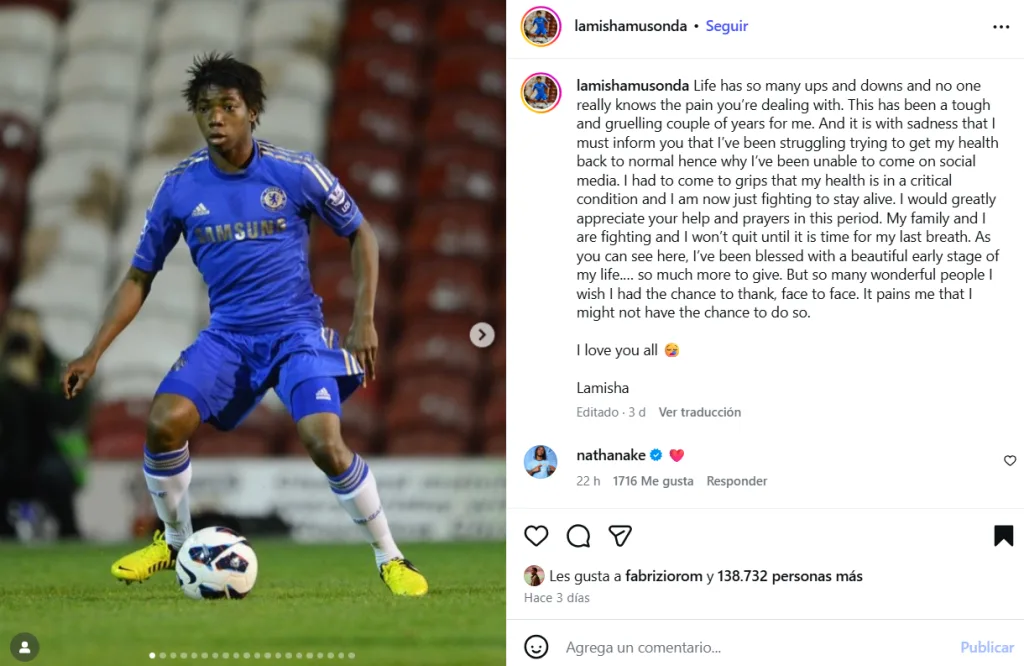Open the three-dot more options menu
The height and width of the screenshot is (666, 1024).
pos(1000,27)
